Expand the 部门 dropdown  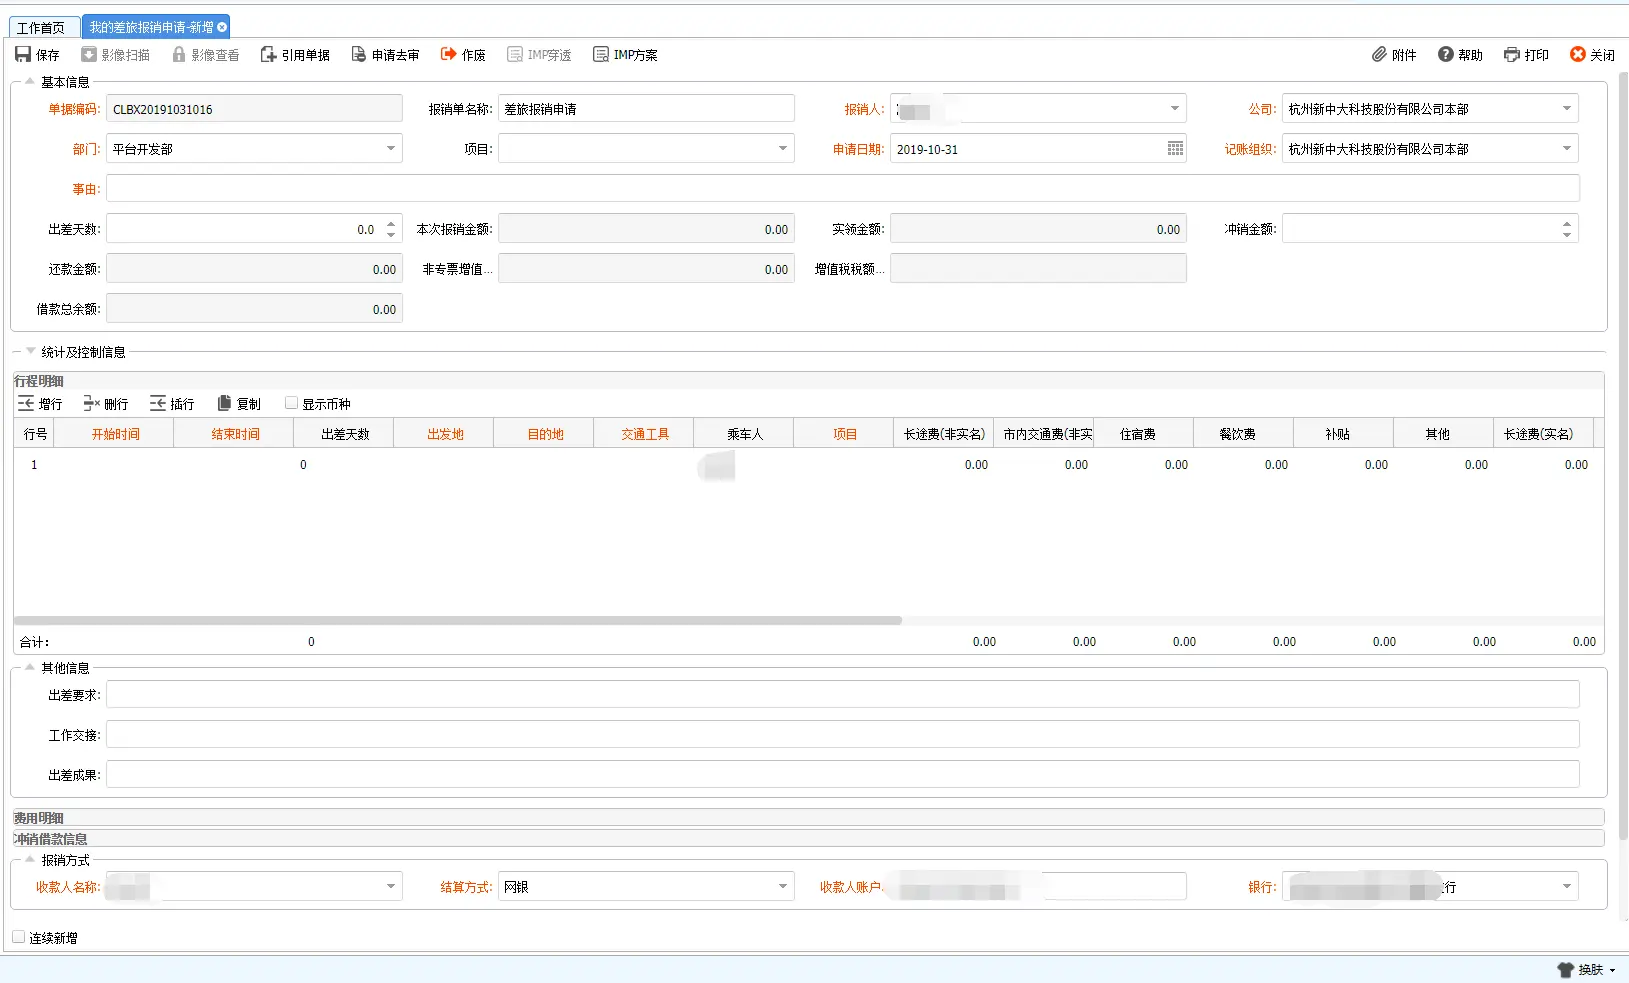tap(391, 149)
